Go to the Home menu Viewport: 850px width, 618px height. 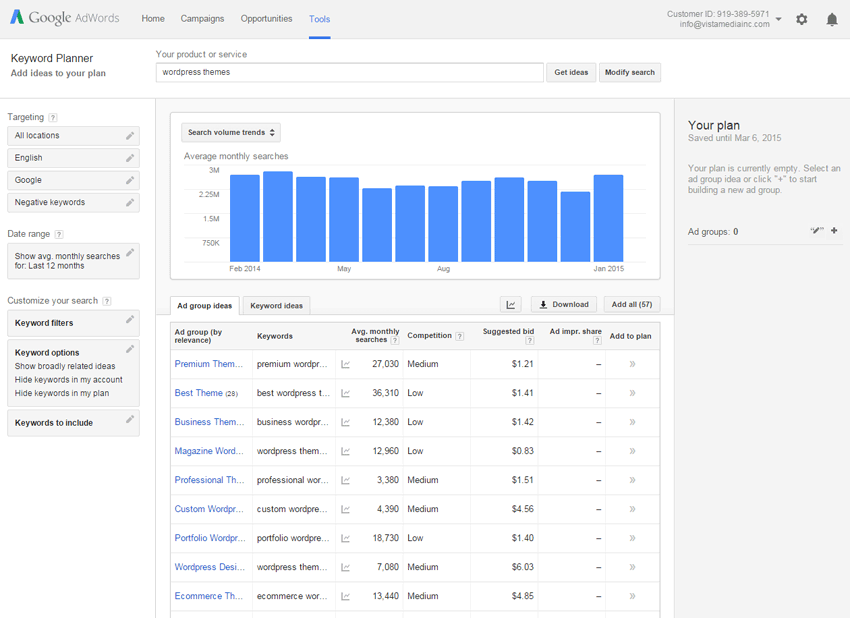pyautogui.click(x=153, y=18)
